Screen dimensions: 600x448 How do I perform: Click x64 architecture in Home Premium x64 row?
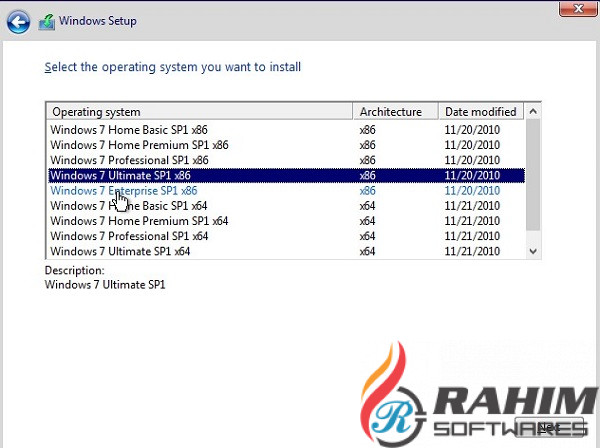pyautogui.click(x=367, y=221)
